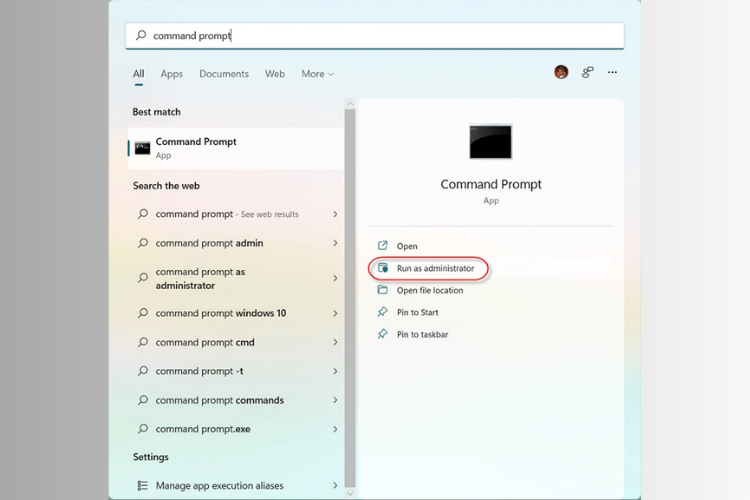This screenshot has width=750, height=500.
Task: Expand 'command prompt commands' chevron arrow
Action: (x=335, y=400)
